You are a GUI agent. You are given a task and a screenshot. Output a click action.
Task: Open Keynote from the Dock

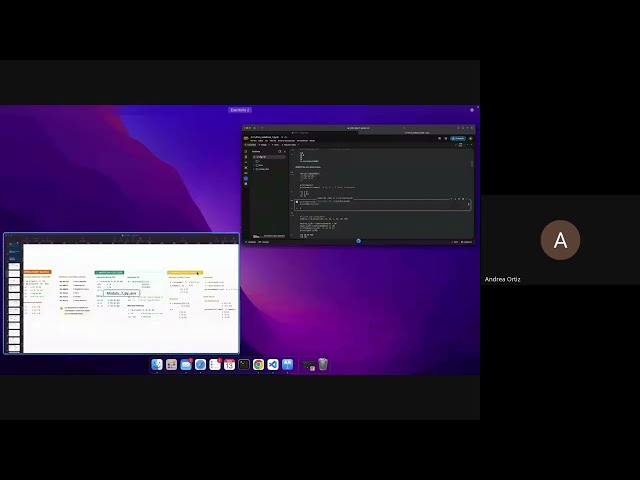pos(287,364)
